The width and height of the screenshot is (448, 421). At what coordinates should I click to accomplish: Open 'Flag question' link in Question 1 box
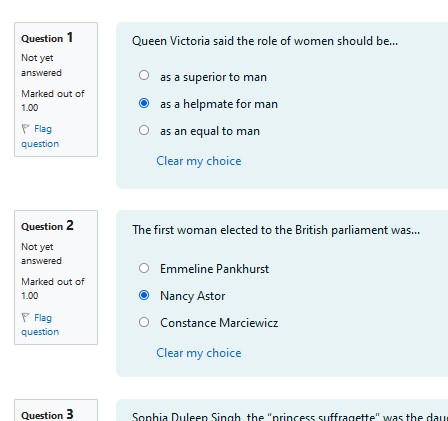[40, 136]
